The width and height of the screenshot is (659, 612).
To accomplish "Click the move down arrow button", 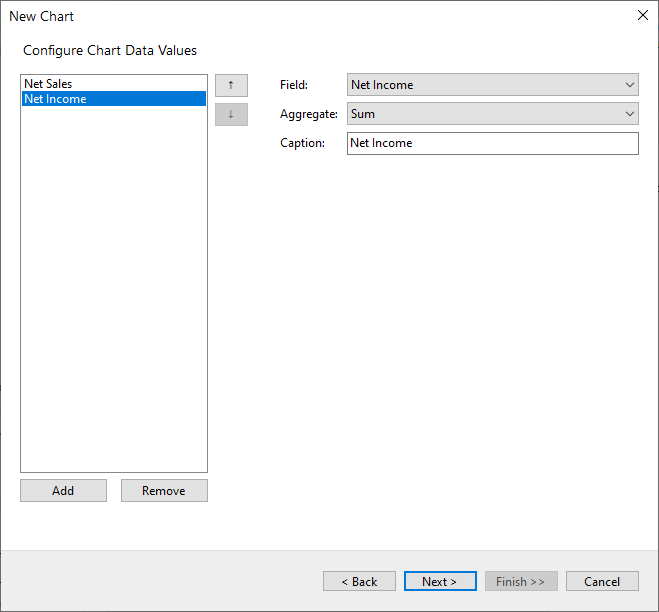I will point(231,114).
